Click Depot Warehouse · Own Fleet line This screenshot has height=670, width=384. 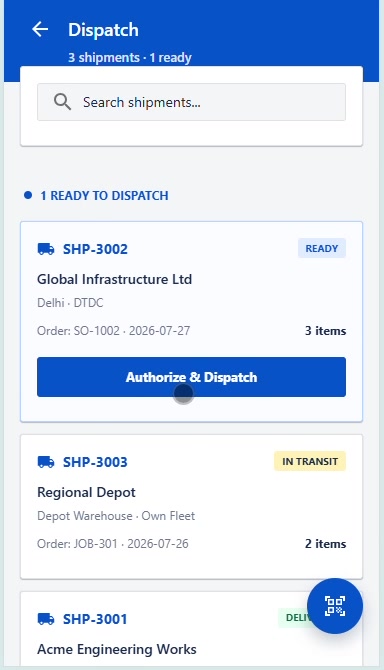click(116, 516)
